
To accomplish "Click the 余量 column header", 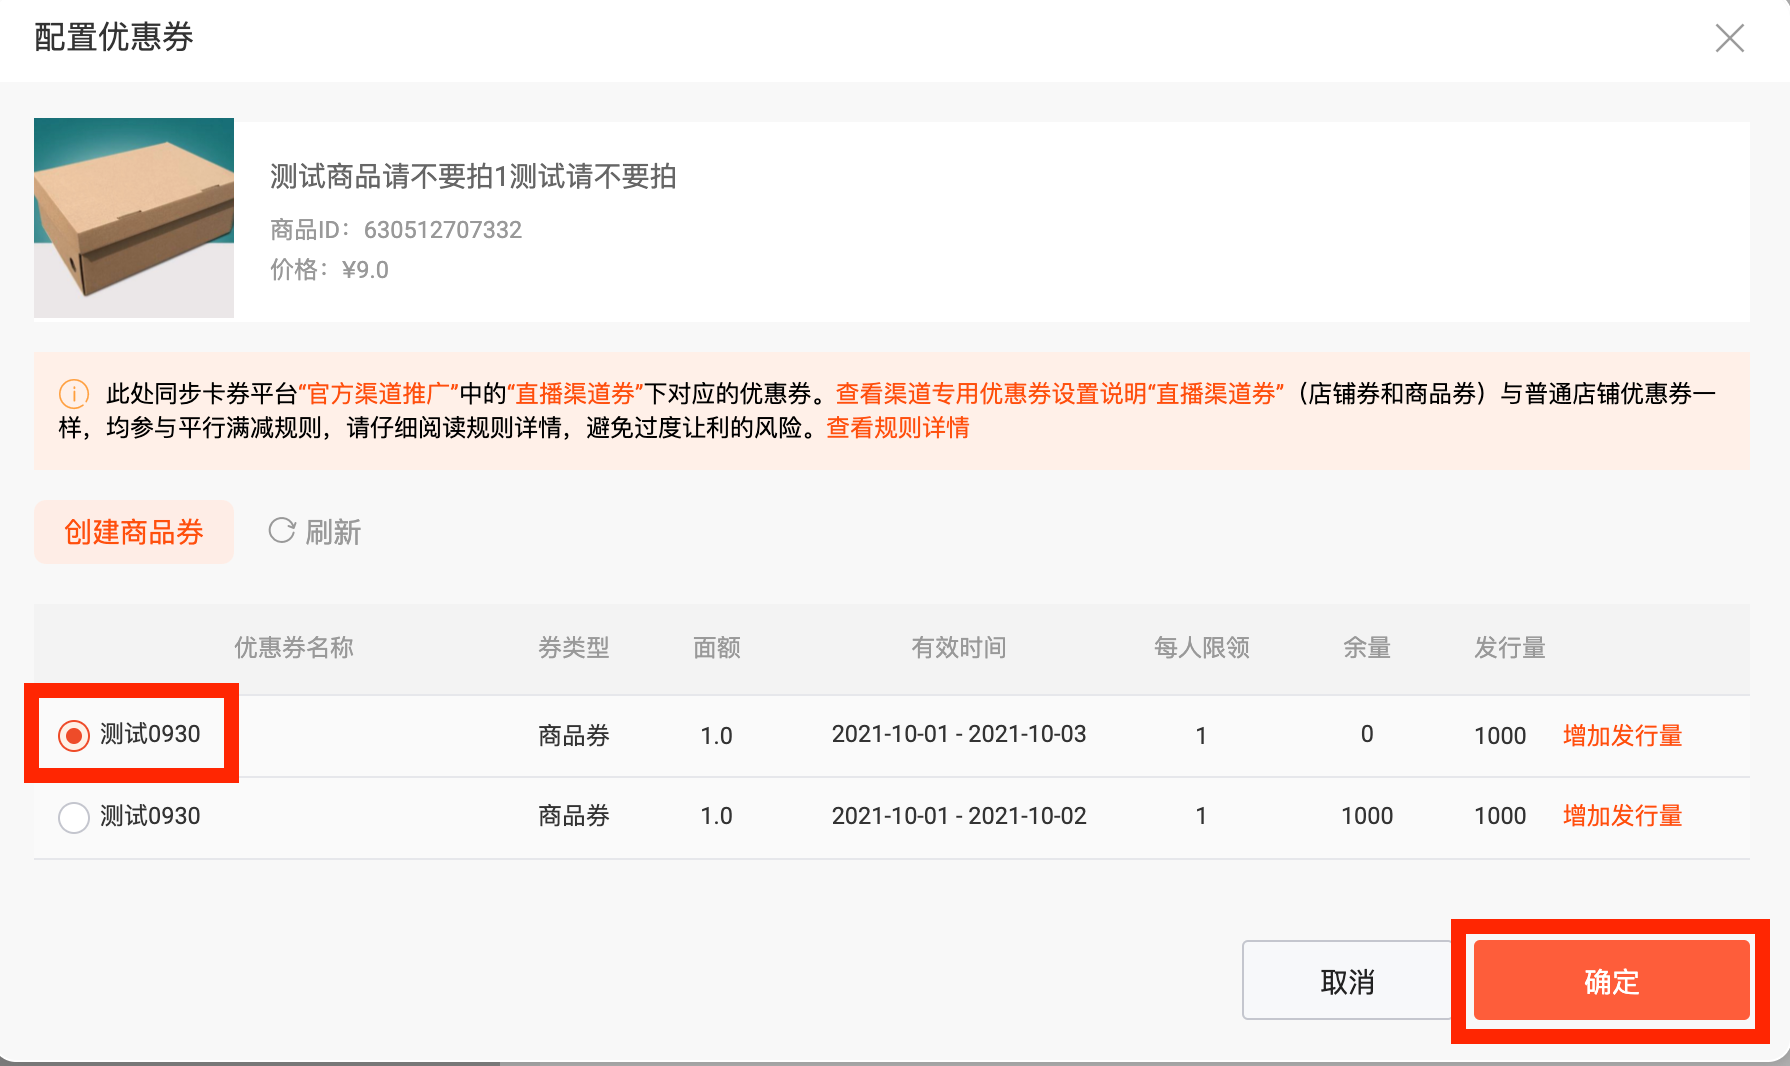I will [1367, 648].
